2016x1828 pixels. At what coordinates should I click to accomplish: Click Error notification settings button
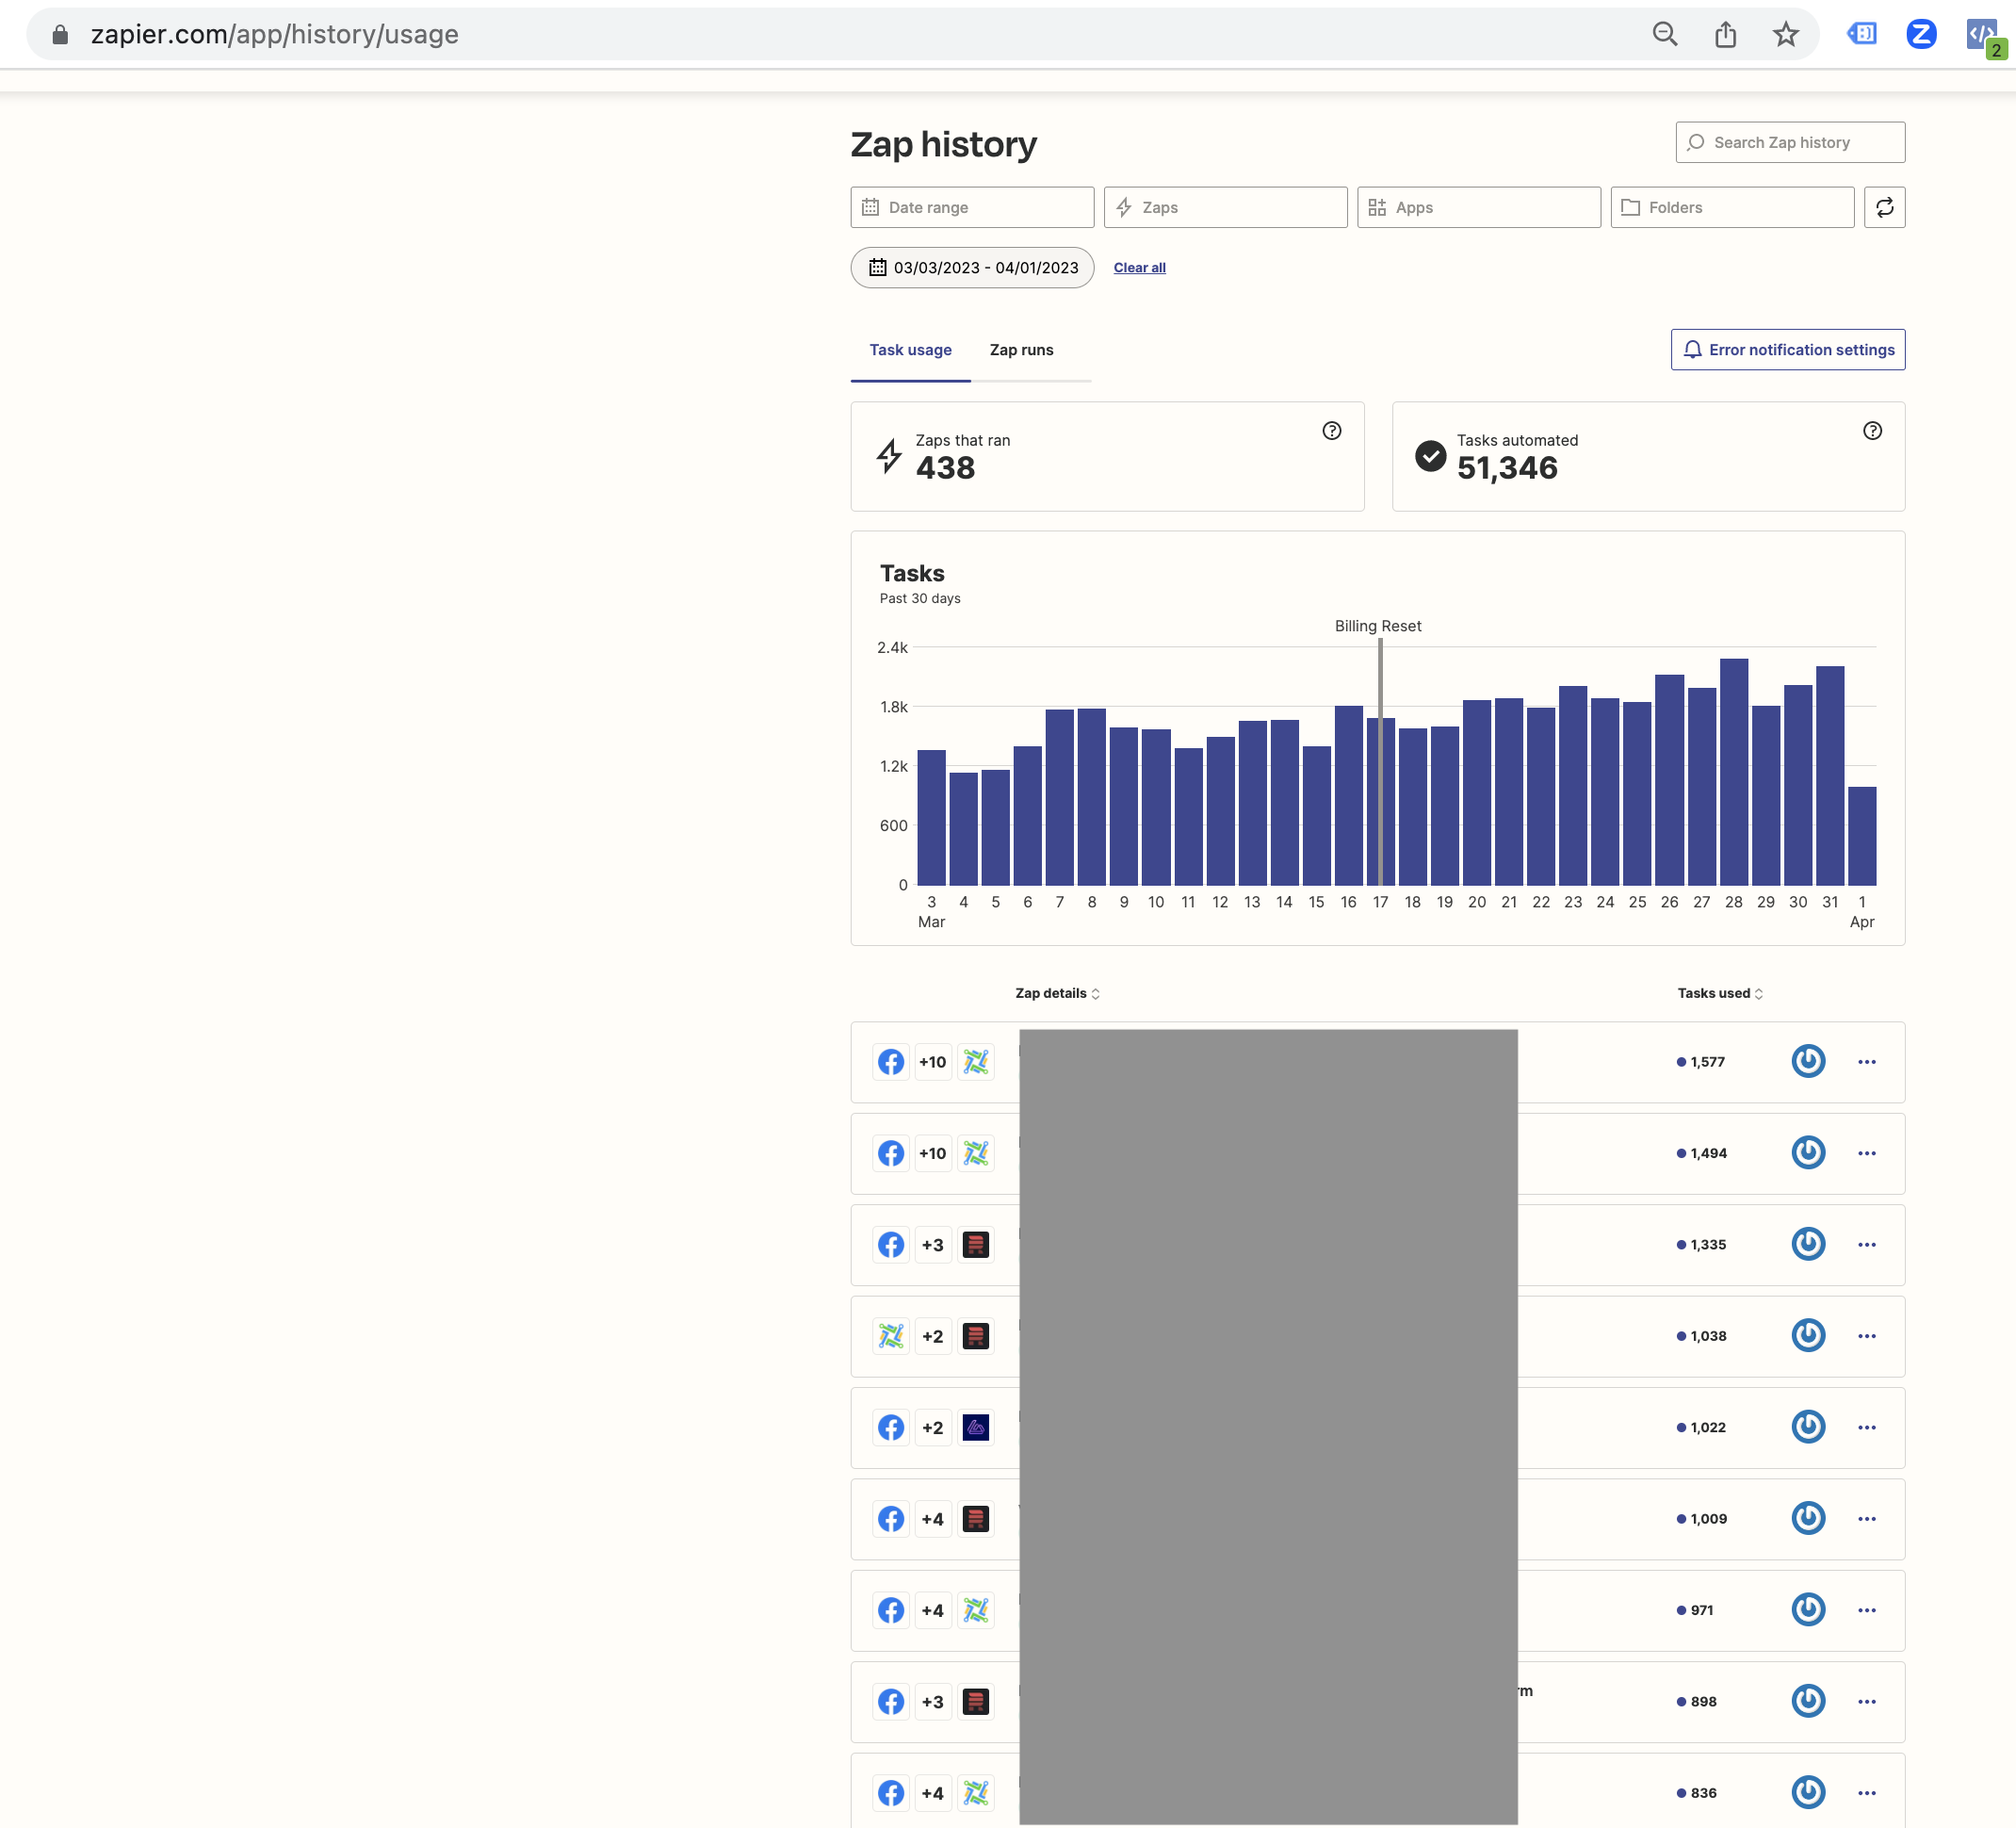tap(1787, 349)
